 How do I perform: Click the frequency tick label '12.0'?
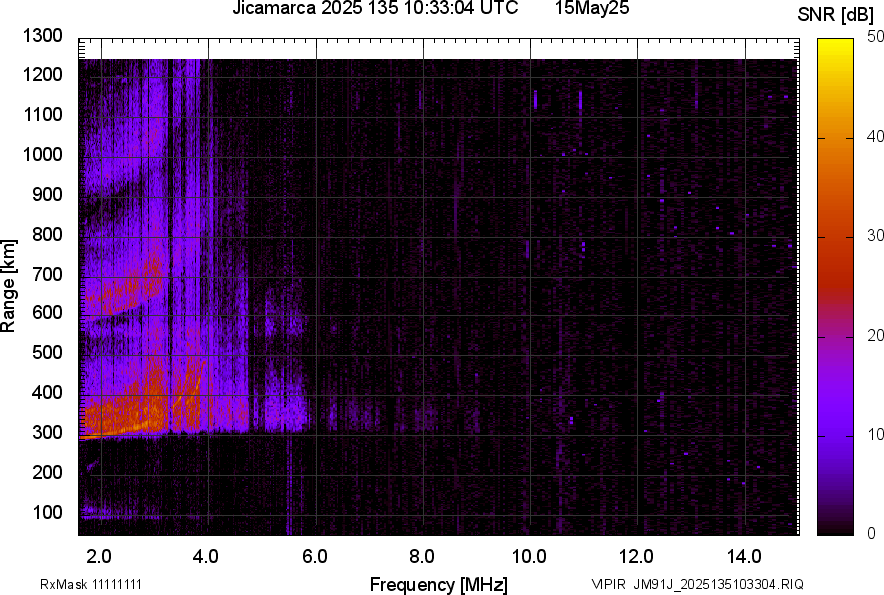tap(636, 557)
